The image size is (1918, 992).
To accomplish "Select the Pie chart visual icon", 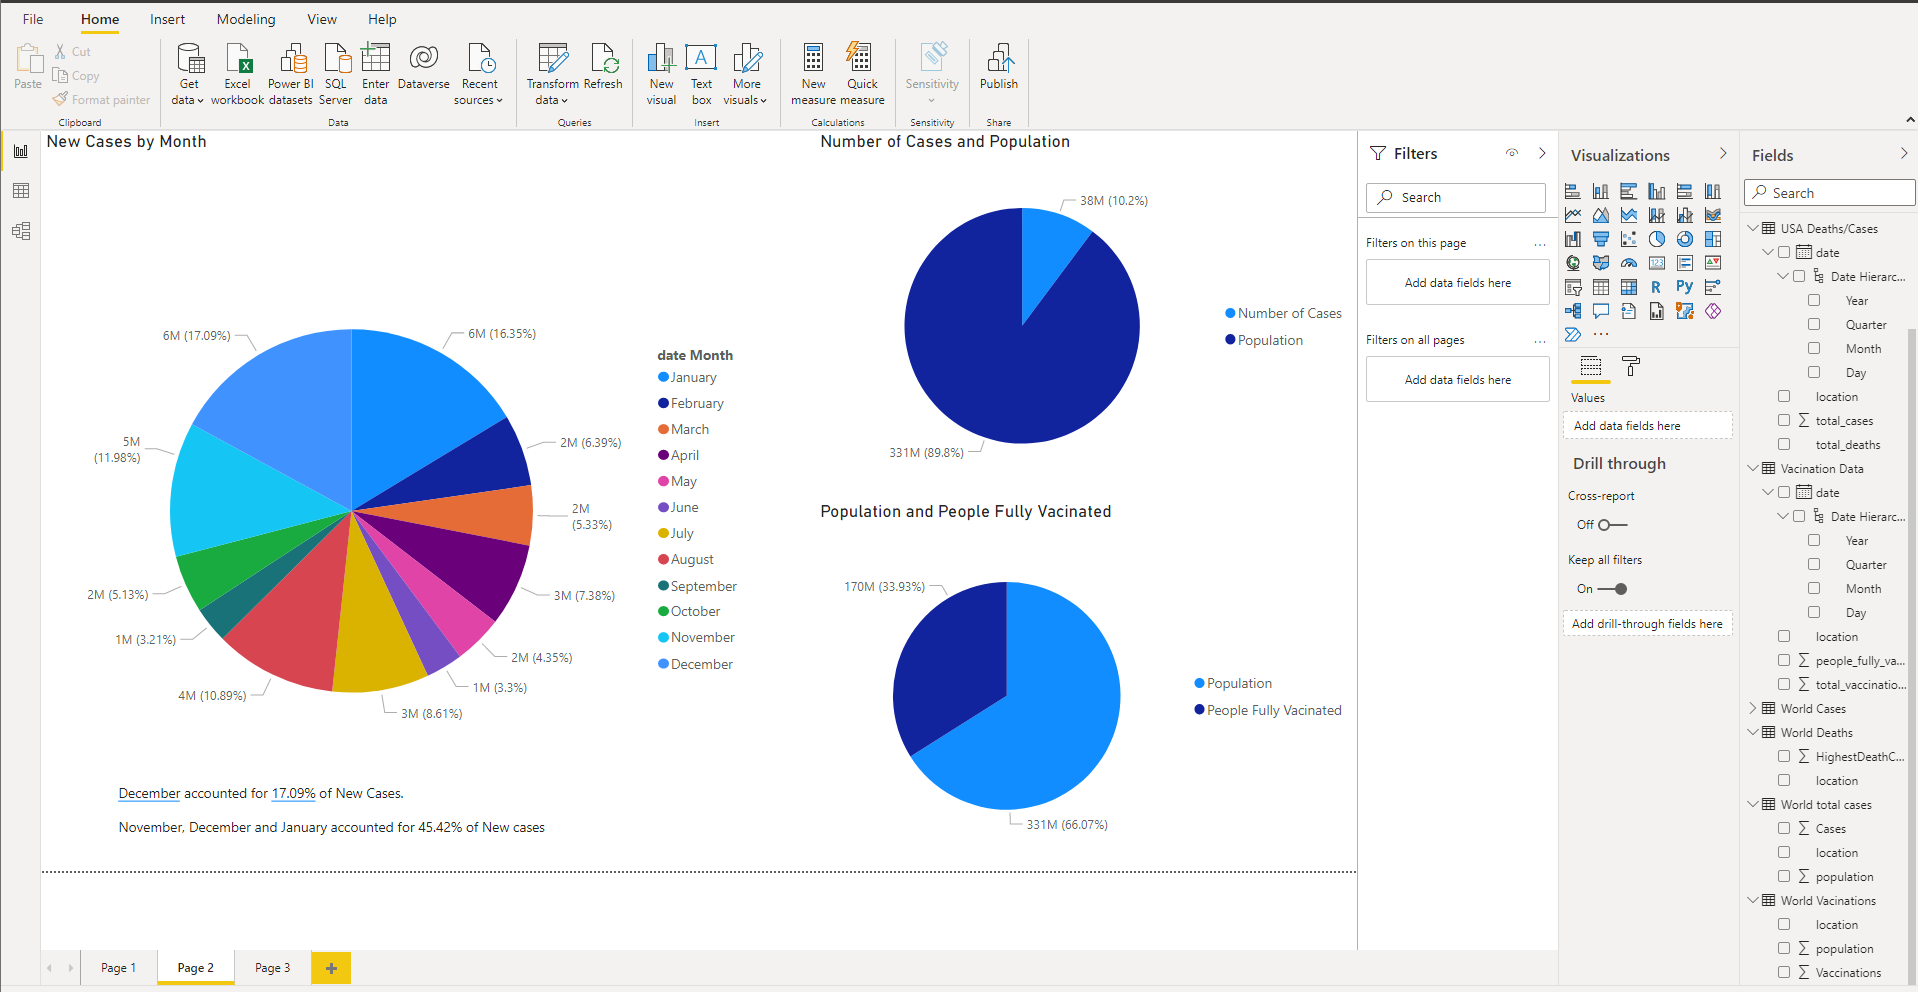I will coord(1657,239).
